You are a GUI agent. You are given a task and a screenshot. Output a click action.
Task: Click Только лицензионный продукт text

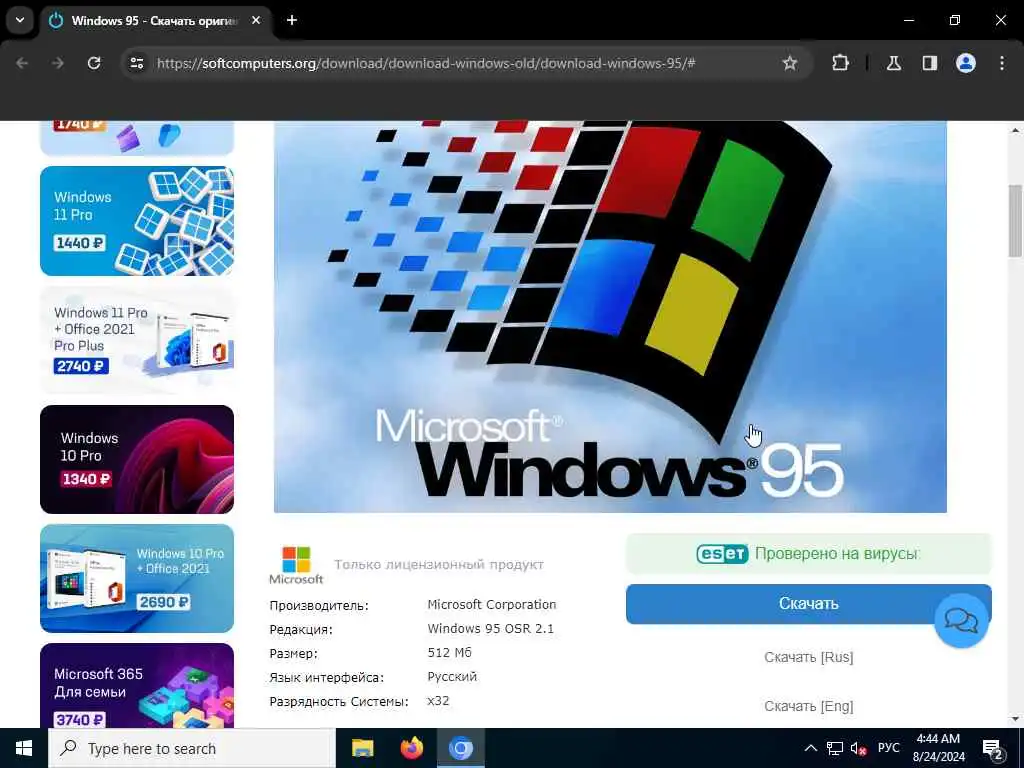pos(439,564)
